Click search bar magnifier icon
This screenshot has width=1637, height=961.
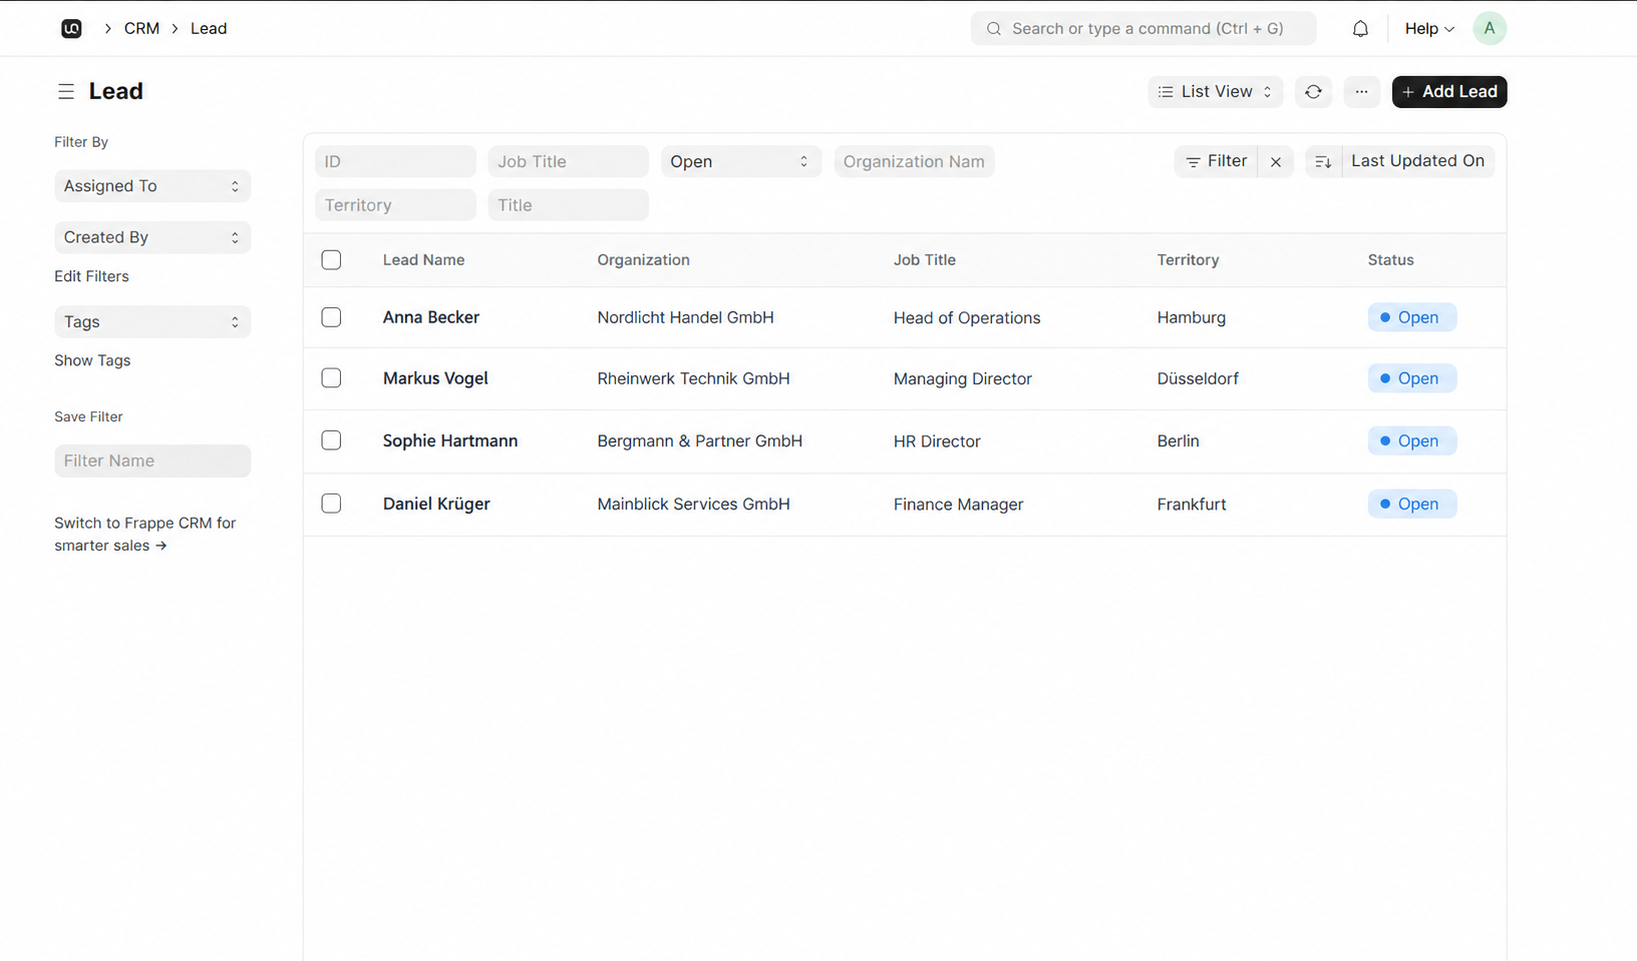(993, 29)
